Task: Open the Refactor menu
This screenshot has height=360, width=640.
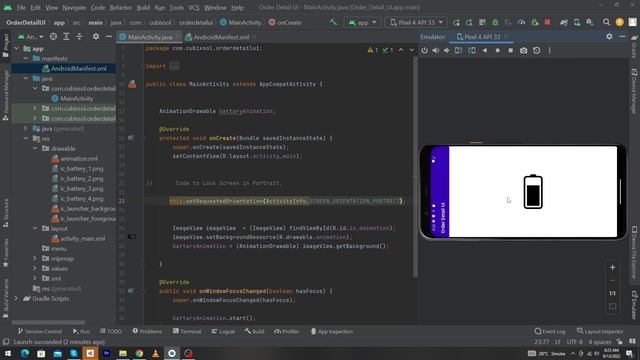Action: 120,7
